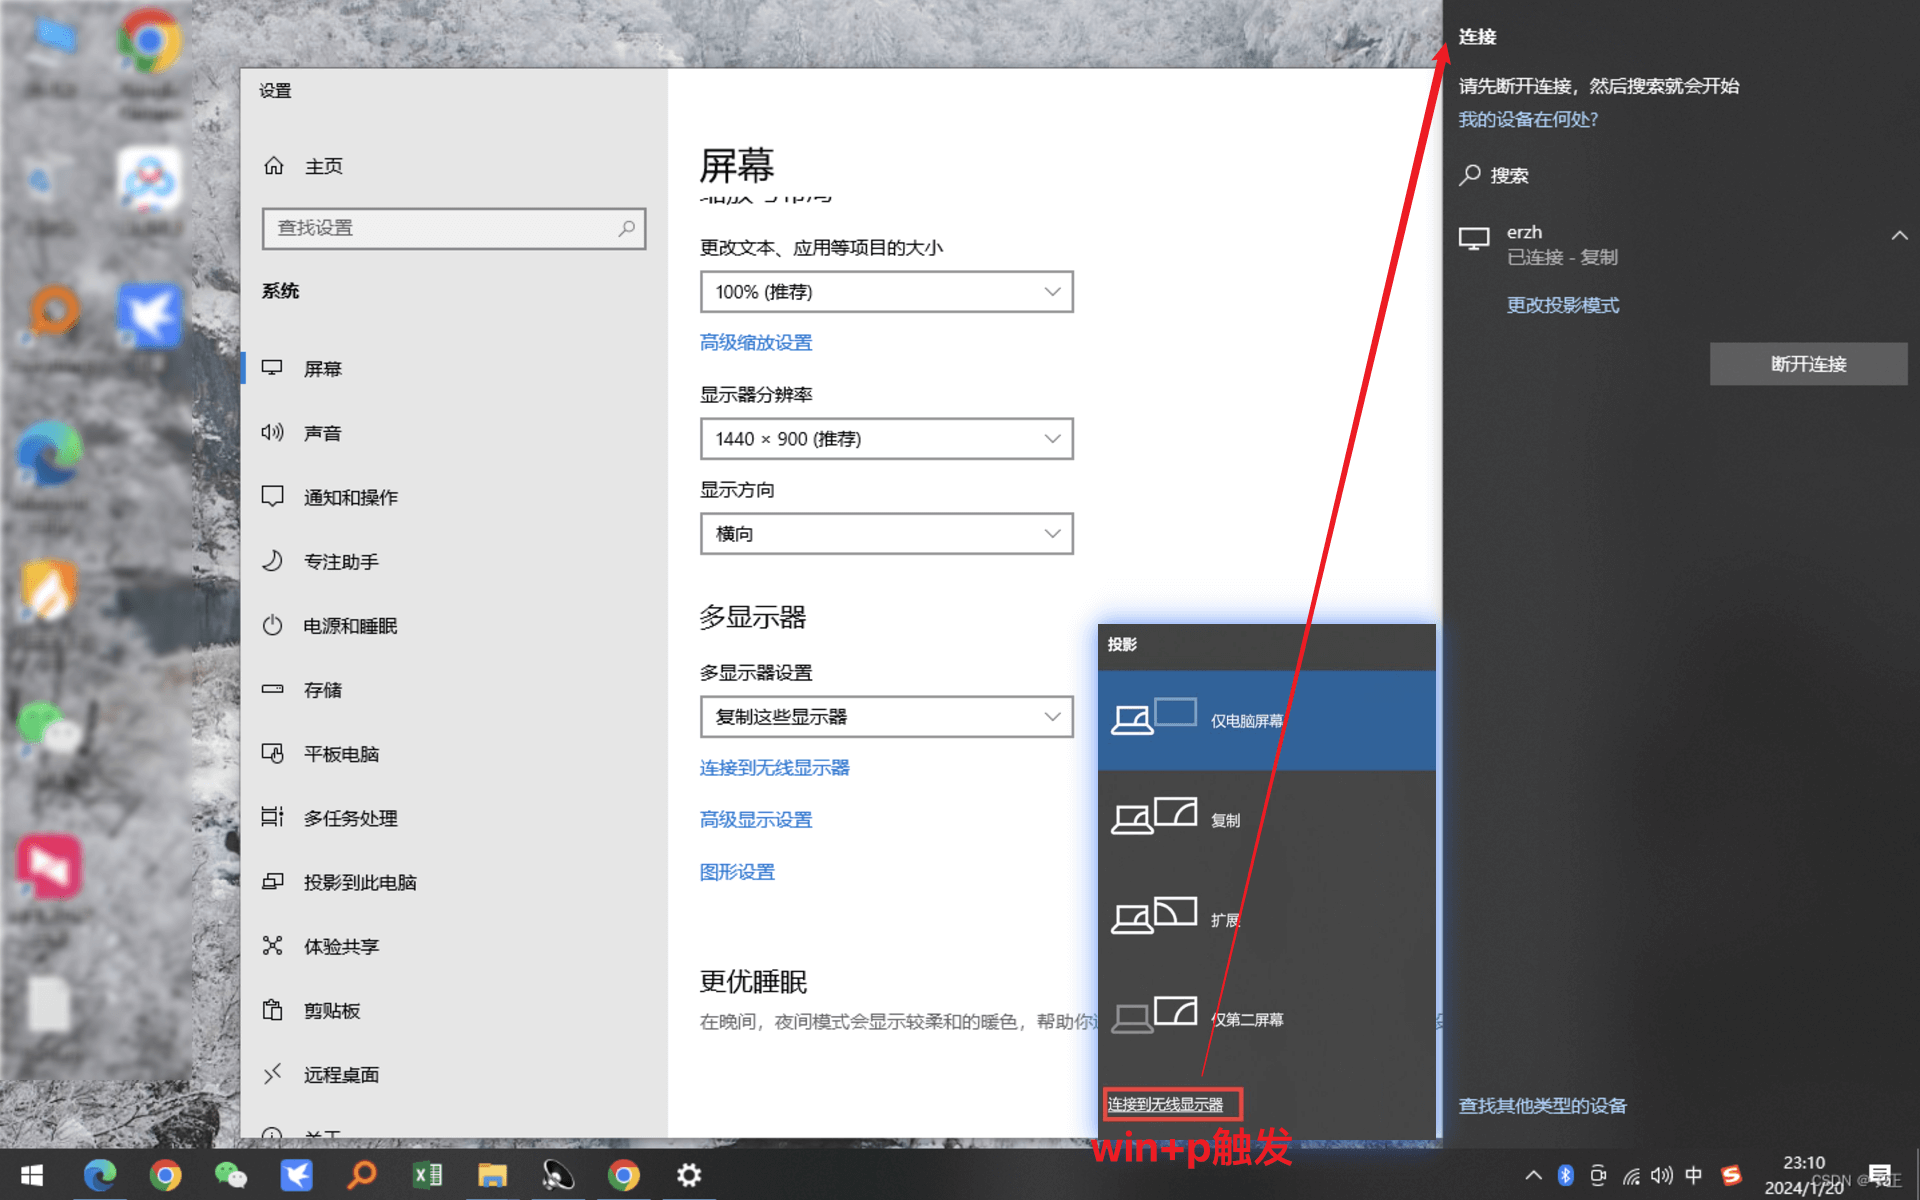Click the Bluetooth icon in system tray
This screenshot has height=1200, width=1920.
(x=1565, y=1176)
